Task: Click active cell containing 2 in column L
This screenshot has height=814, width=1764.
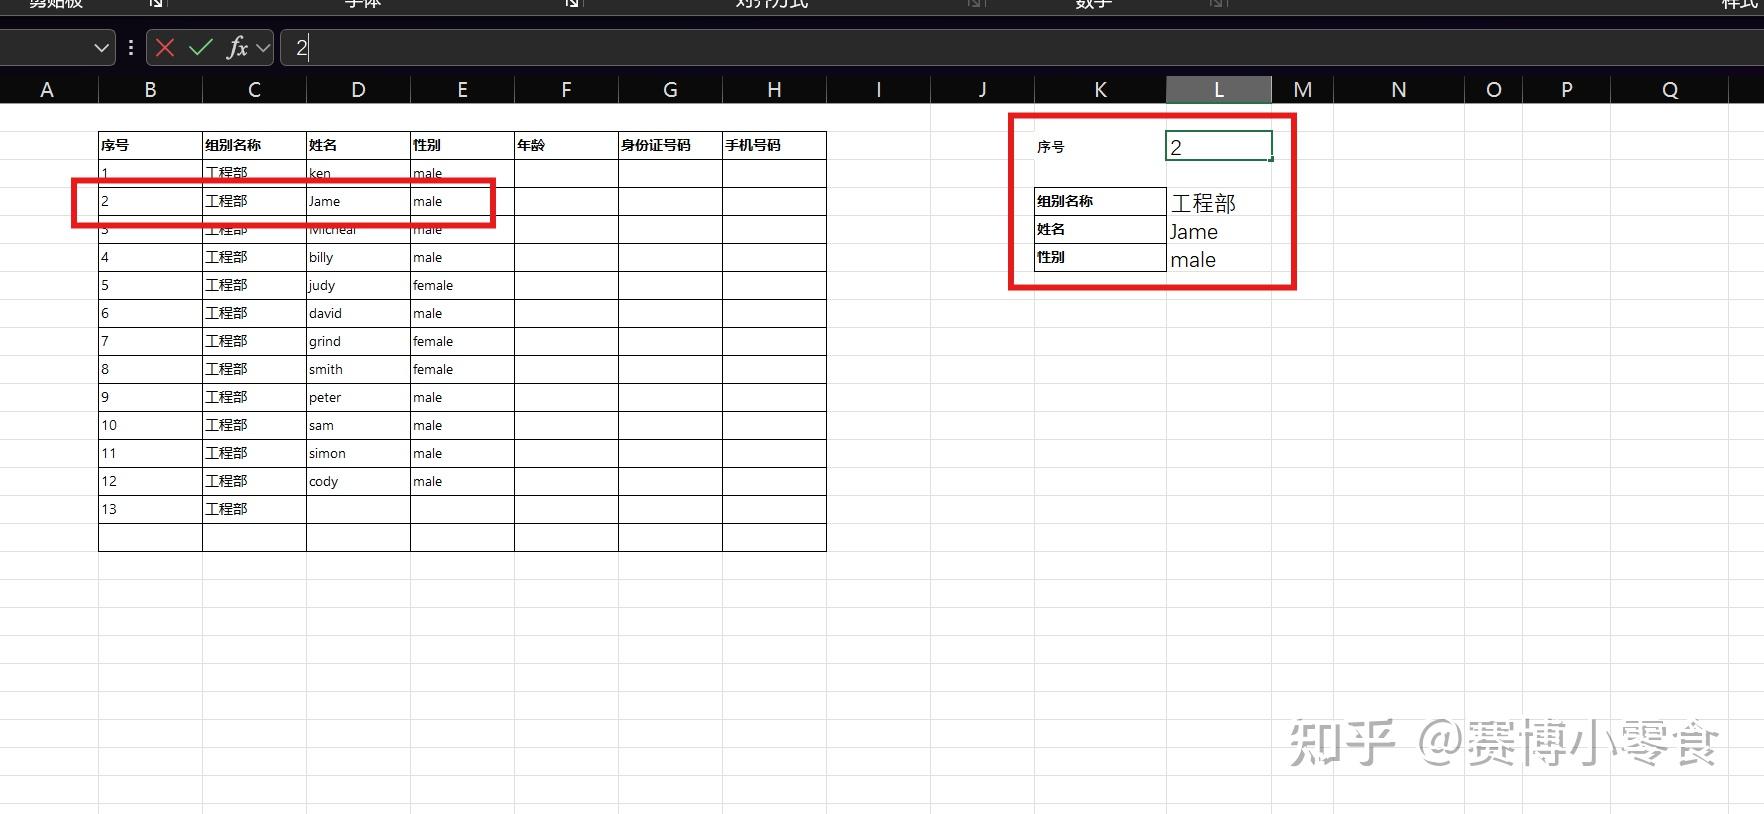Action: click(1219, 146)
